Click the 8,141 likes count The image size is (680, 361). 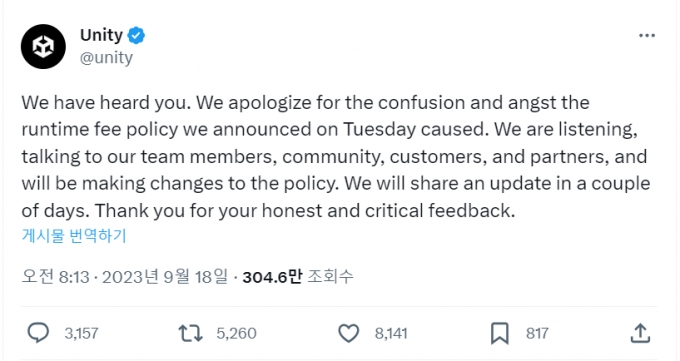click(x=391, y=333)
